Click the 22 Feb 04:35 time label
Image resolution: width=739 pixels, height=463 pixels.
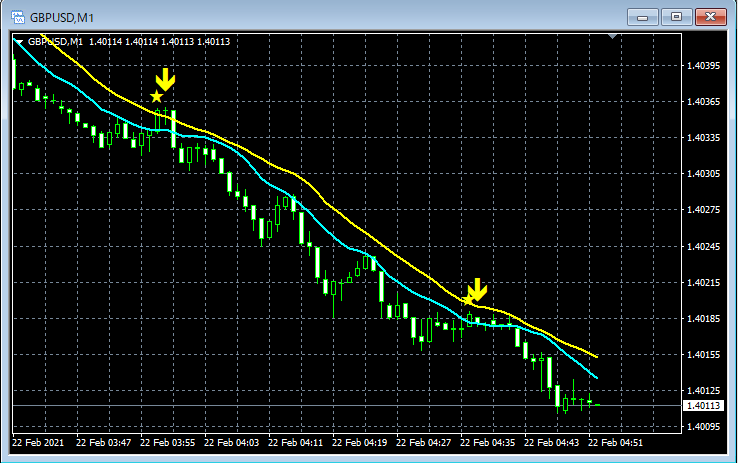(x=487, y=443)
